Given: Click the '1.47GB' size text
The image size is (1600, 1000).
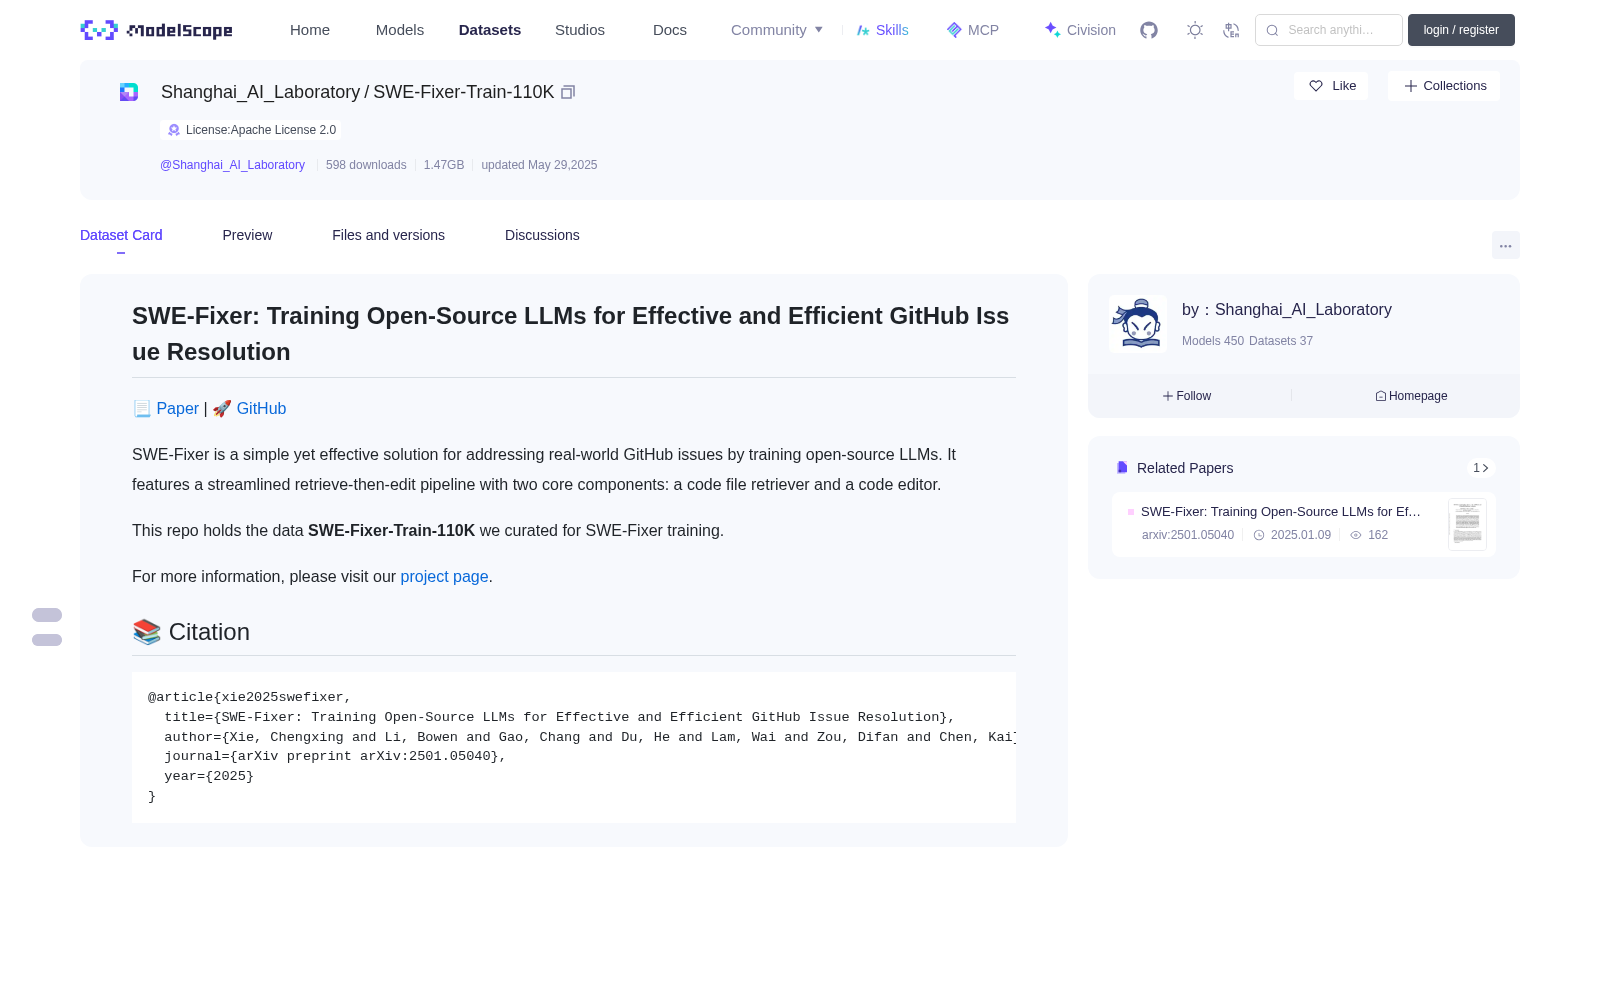Looking at the screenshot, I should coord(444,165).
